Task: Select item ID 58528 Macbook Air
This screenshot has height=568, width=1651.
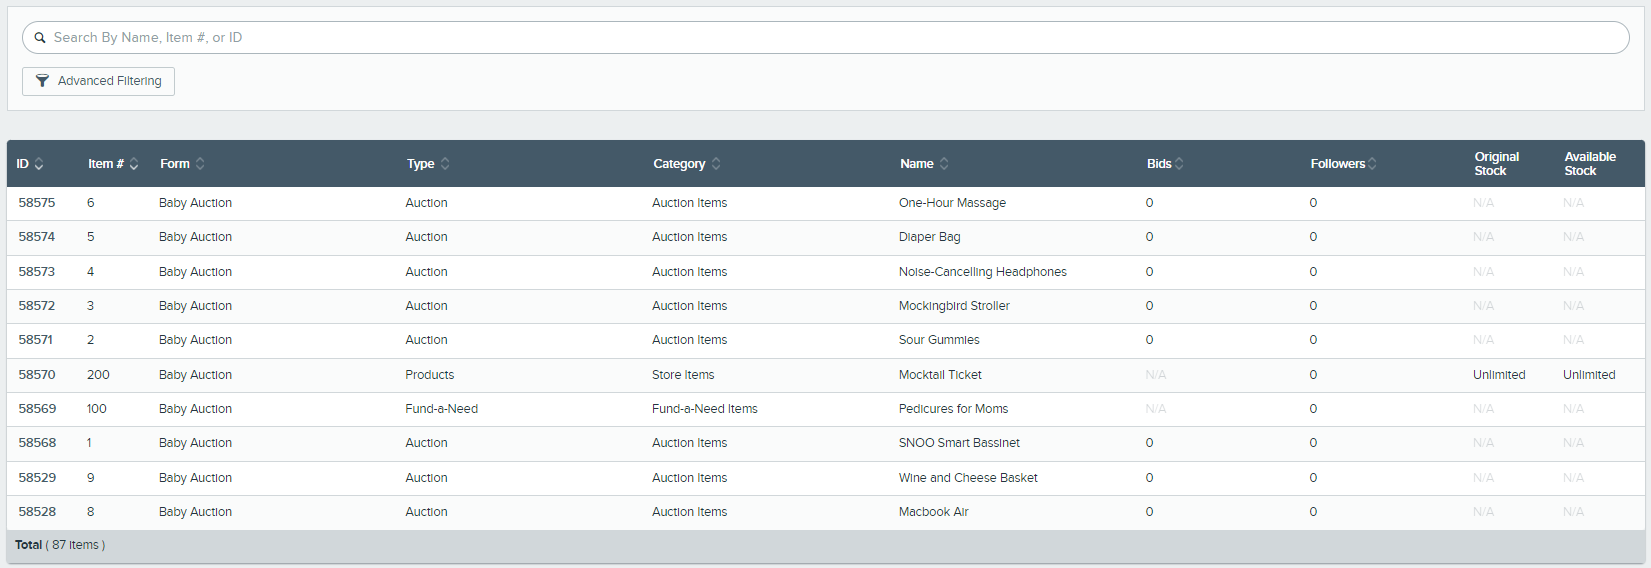Action: click(x=933, y=512)
